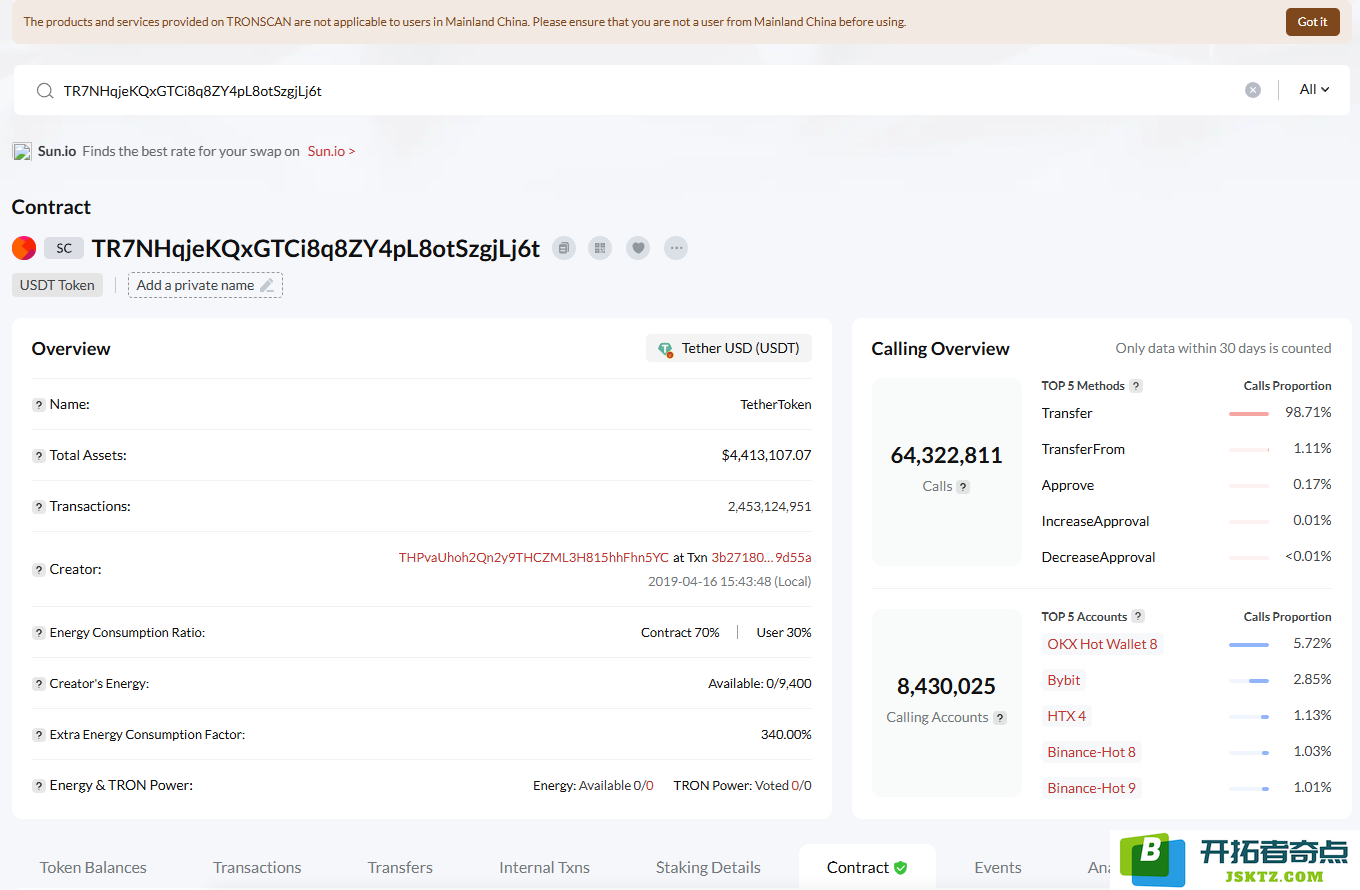Show help for the Calls count

(x=963, y=487)
